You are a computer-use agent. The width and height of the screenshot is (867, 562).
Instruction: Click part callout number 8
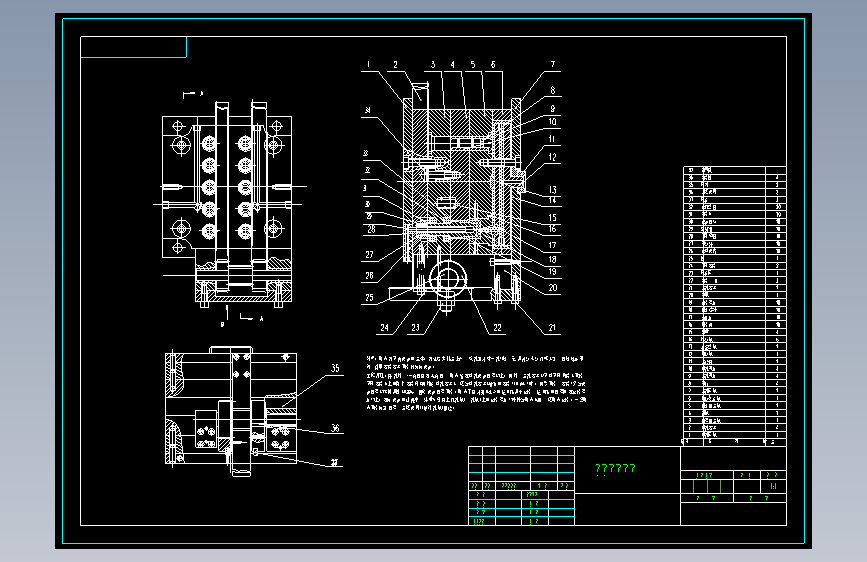(x=552, y=90)
